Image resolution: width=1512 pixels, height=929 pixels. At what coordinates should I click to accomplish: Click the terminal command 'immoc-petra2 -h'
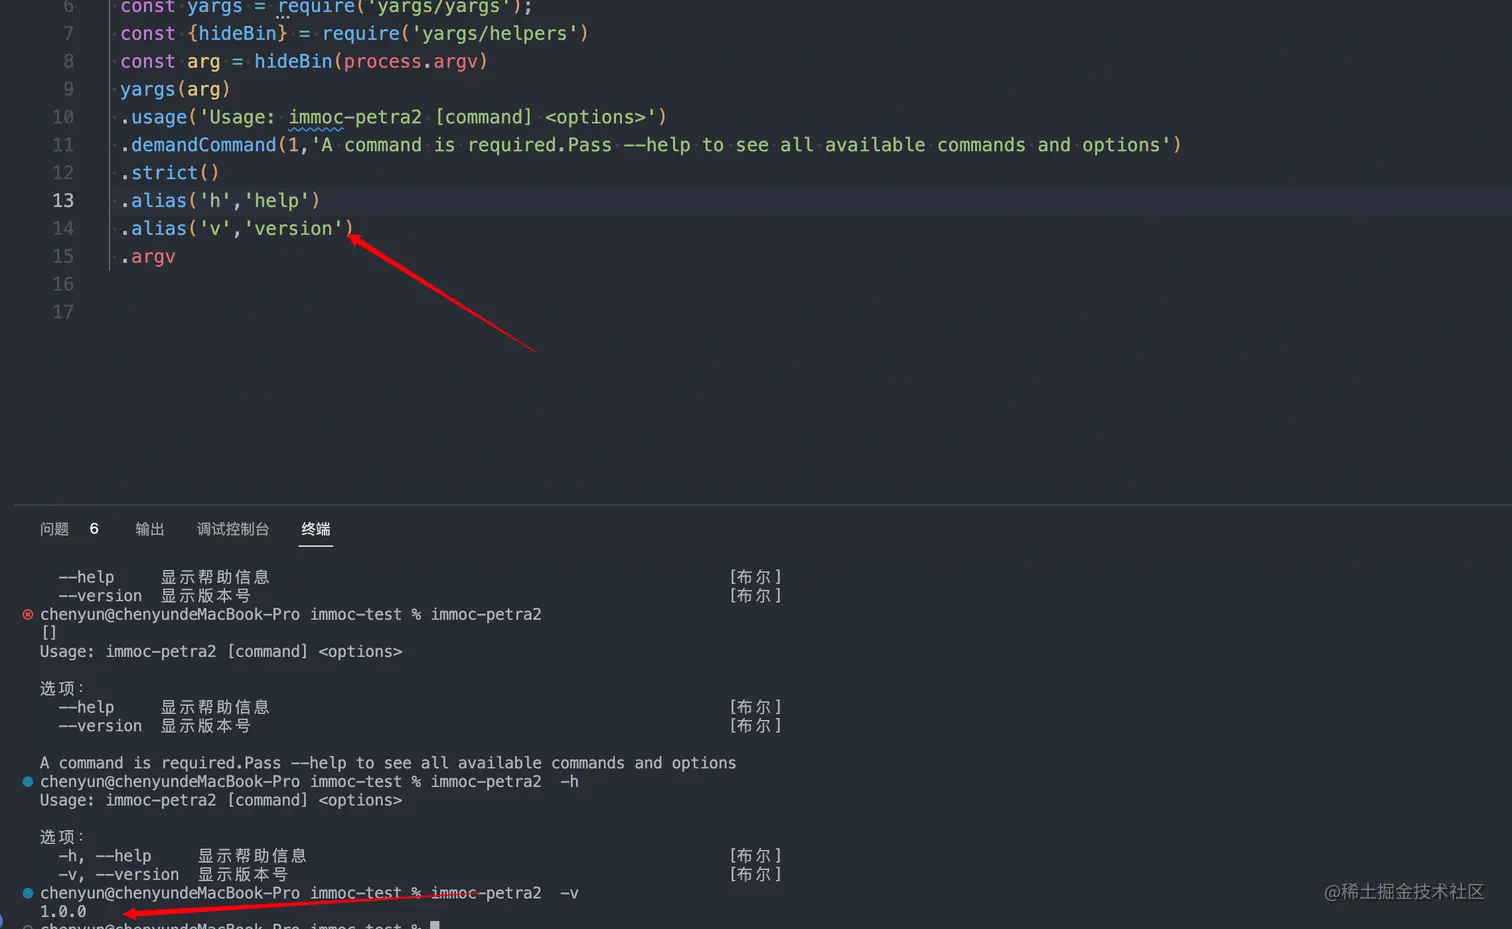pos(505,782)
